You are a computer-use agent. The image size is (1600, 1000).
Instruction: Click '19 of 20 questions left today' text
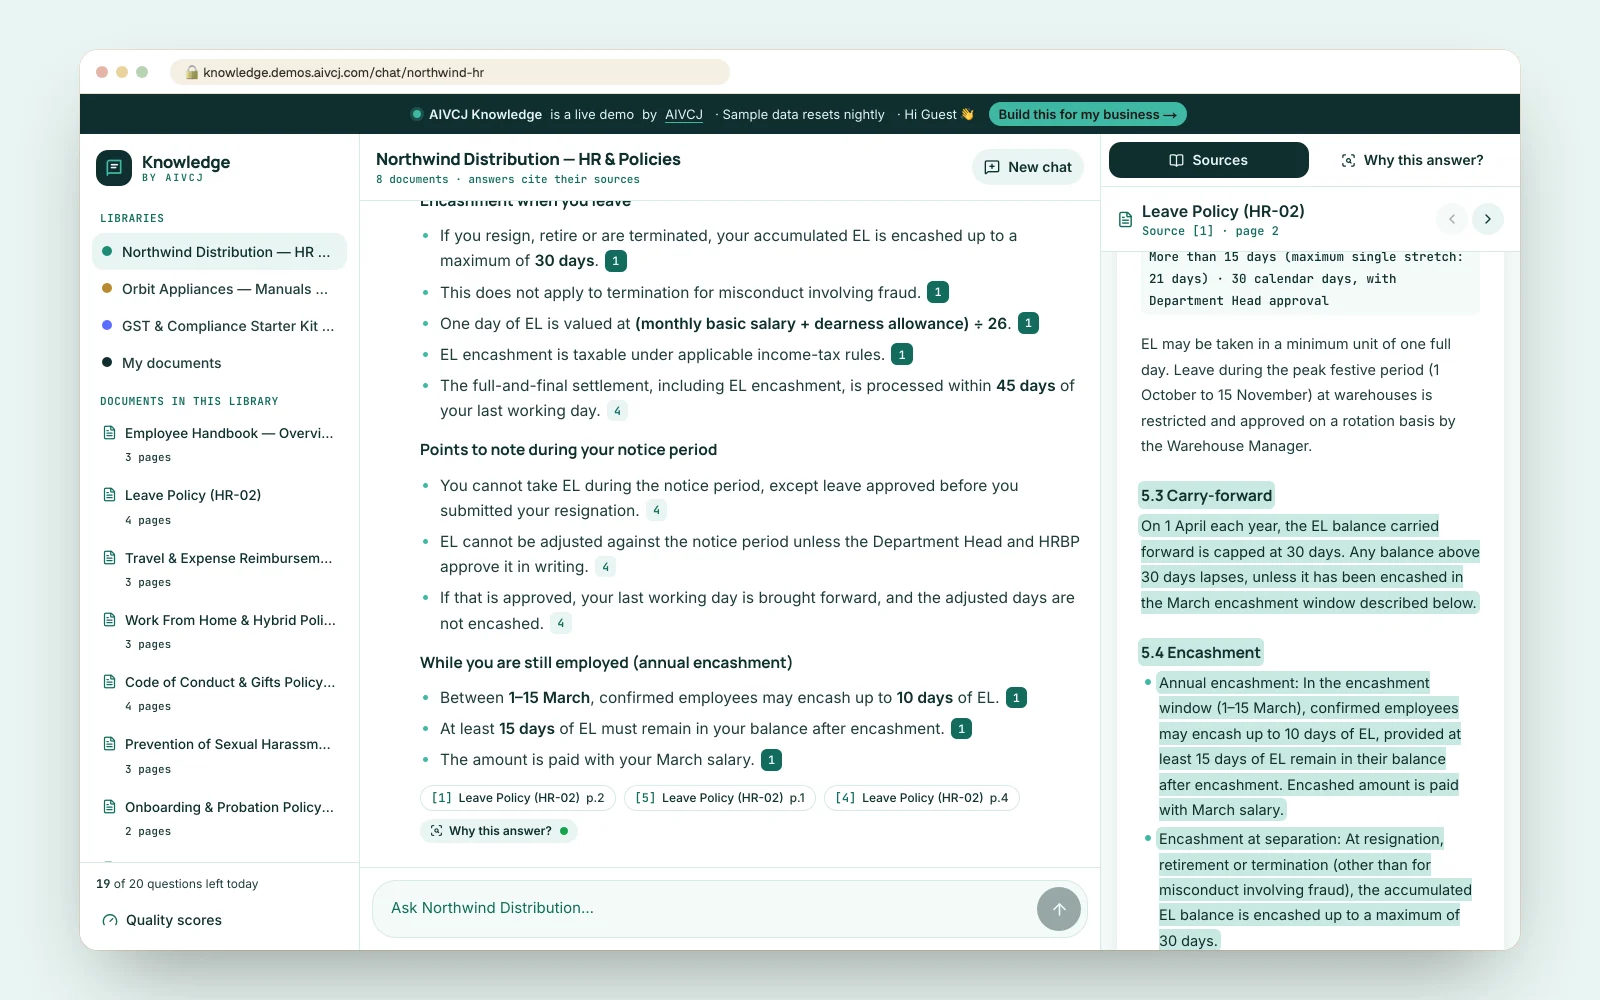tap(177, 884)
